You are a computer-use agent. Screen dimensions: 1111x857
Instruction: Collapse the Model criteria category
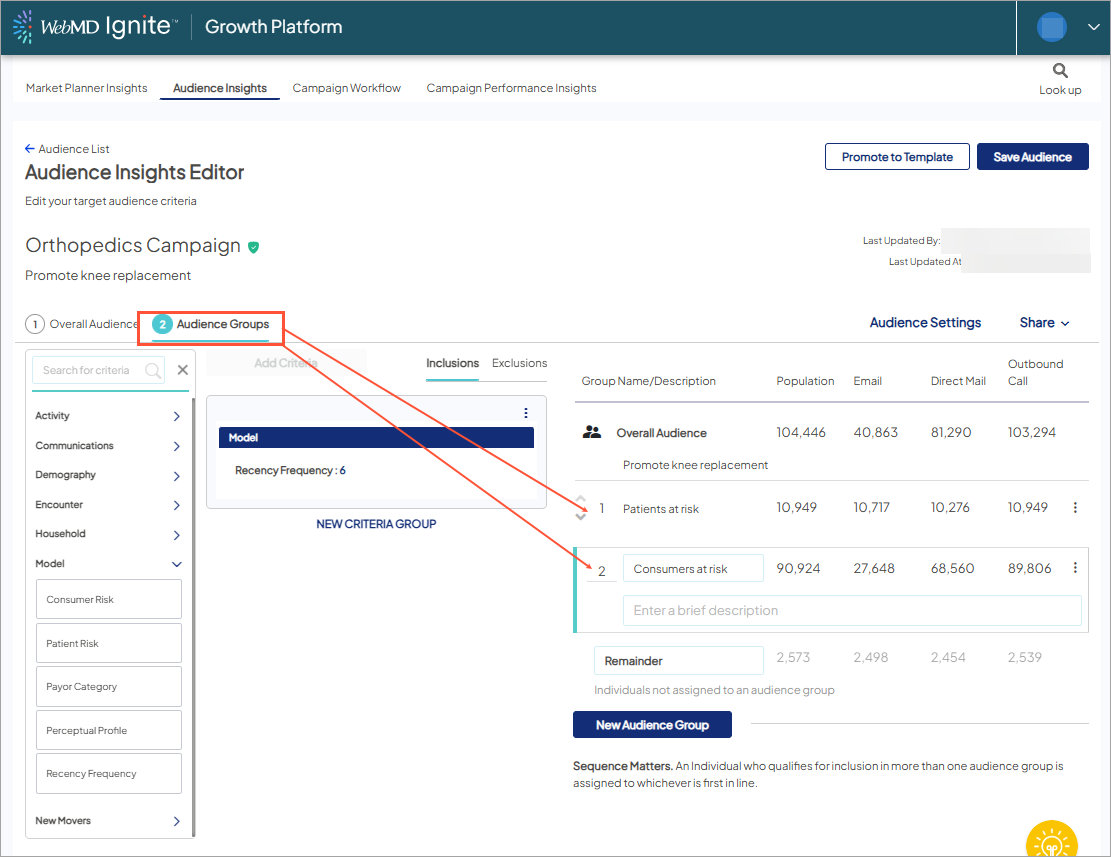pyautogui.click(x=176, y=564)
